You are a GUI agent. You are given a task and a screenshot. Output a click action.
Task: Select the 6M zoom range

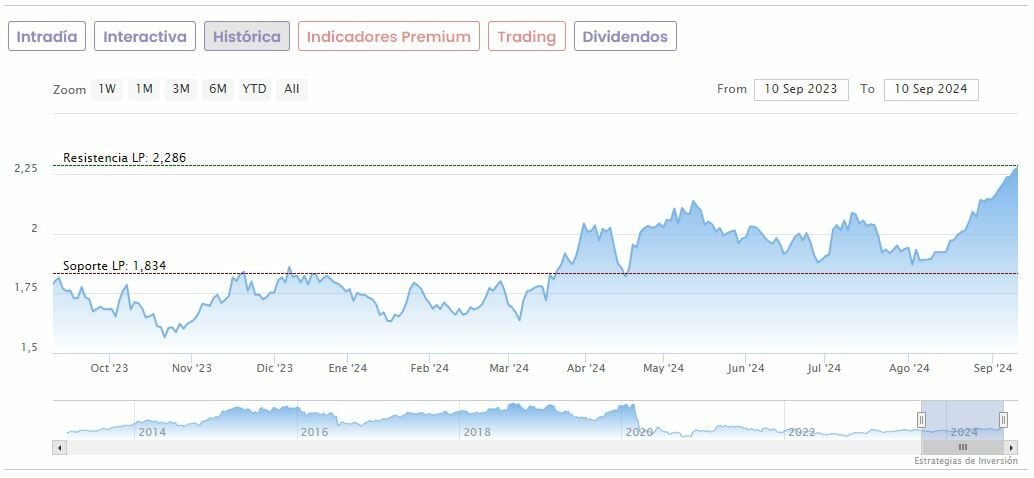(218, 89)
